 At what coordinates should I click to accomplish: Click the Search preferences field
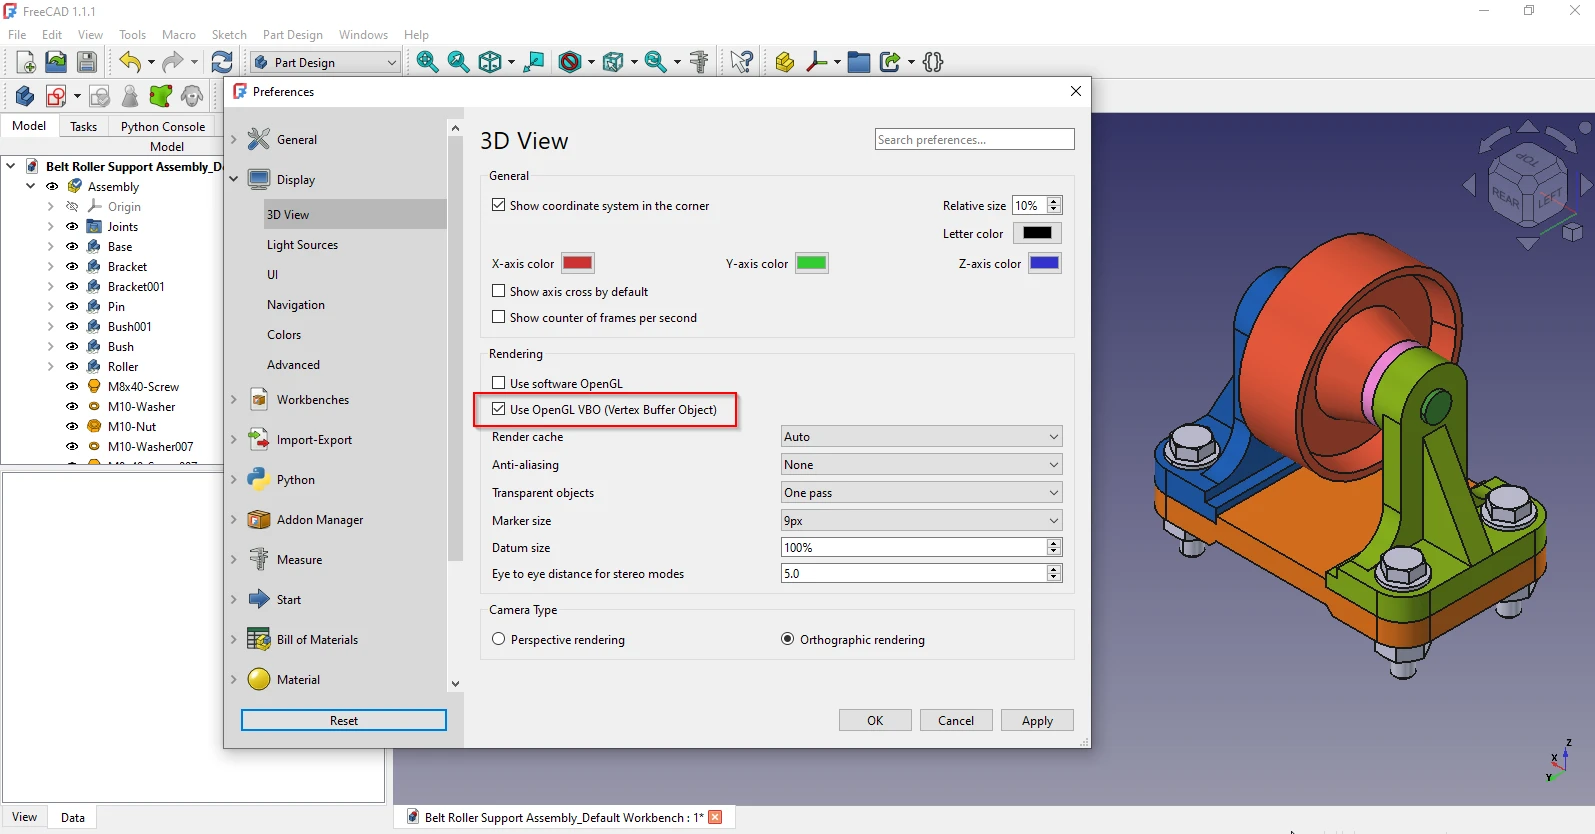(975, 139)
